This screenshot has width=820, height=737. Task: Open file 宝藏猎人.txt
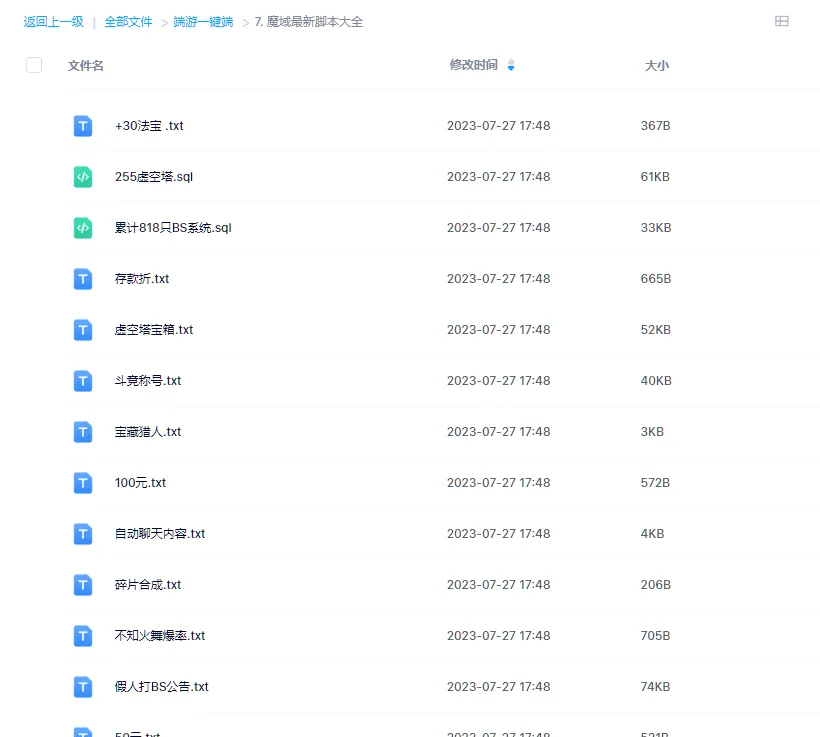148,432
